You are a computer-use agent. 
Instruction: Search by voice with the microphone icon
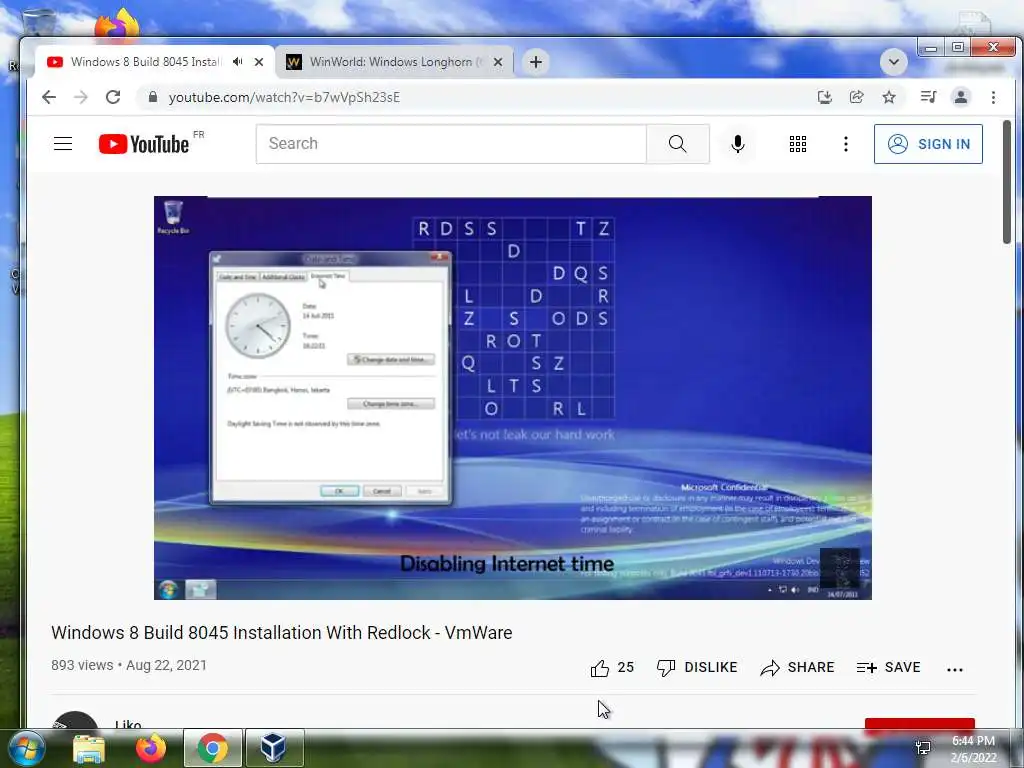click(738, 144)
